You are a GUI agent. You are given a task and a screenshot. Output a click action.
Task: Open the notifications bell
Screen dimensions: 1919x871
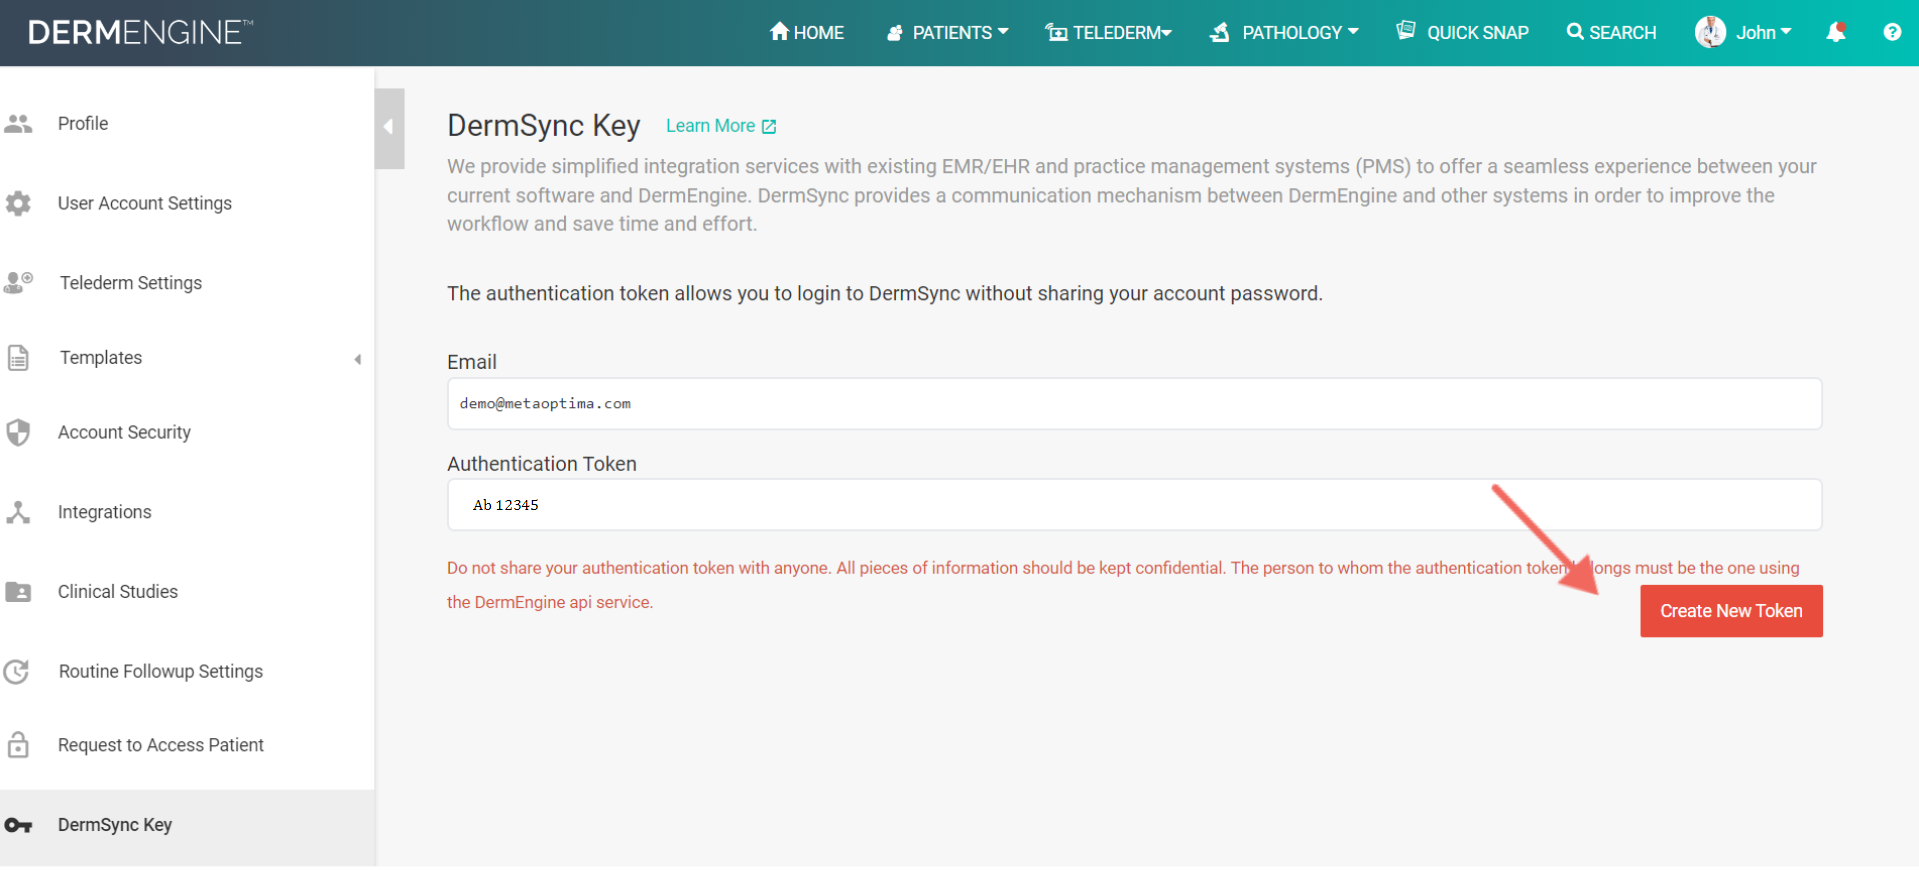tap(1836, 32)
